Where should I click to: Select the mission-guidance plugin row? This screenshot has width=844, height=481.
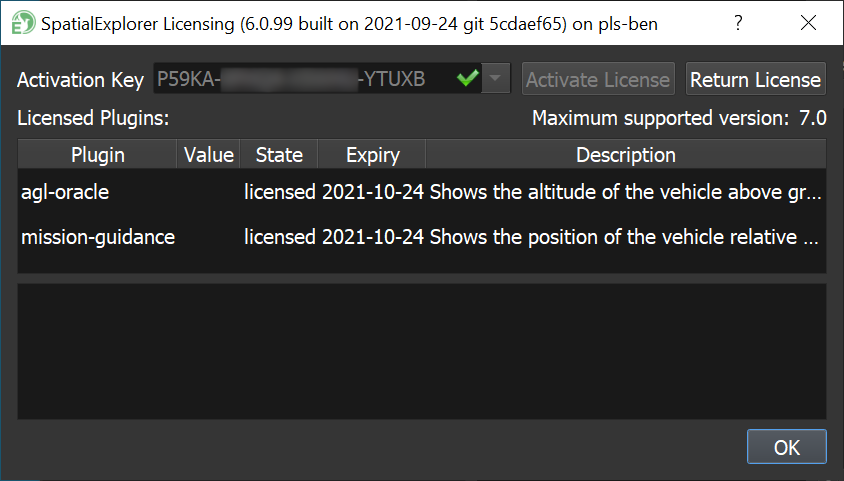point(98,237)
